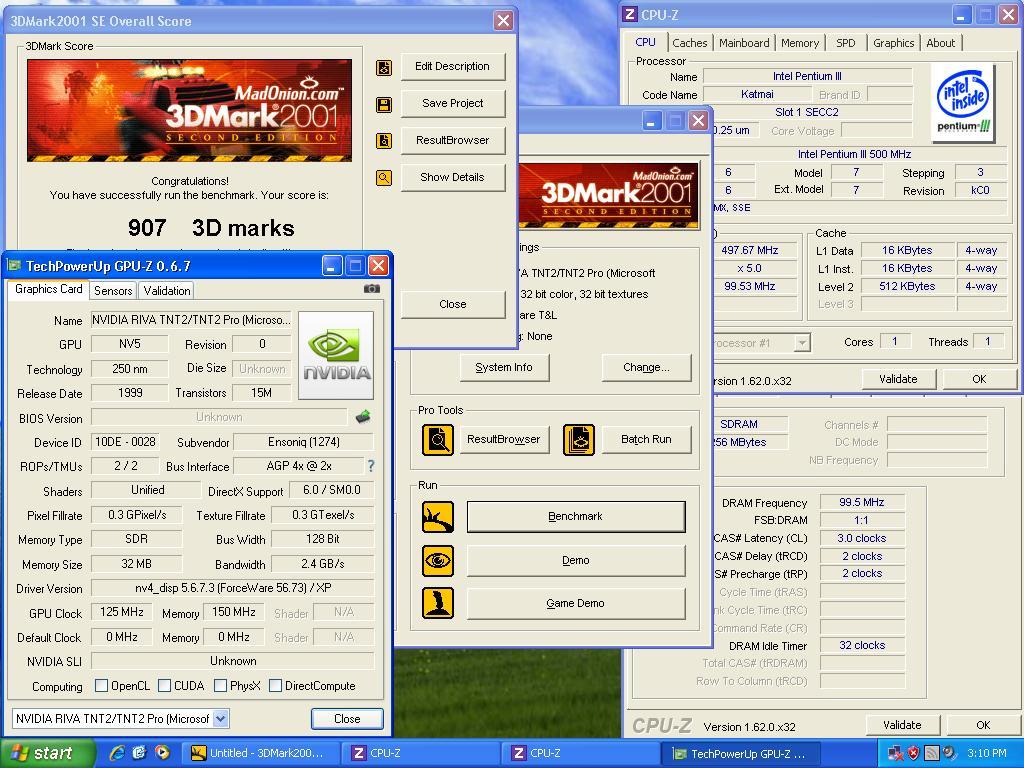The width and height of the screenshot is (1024, 768).
Task: Click the GPU-Z camera screenshot icon
Action: coord(372,289)
